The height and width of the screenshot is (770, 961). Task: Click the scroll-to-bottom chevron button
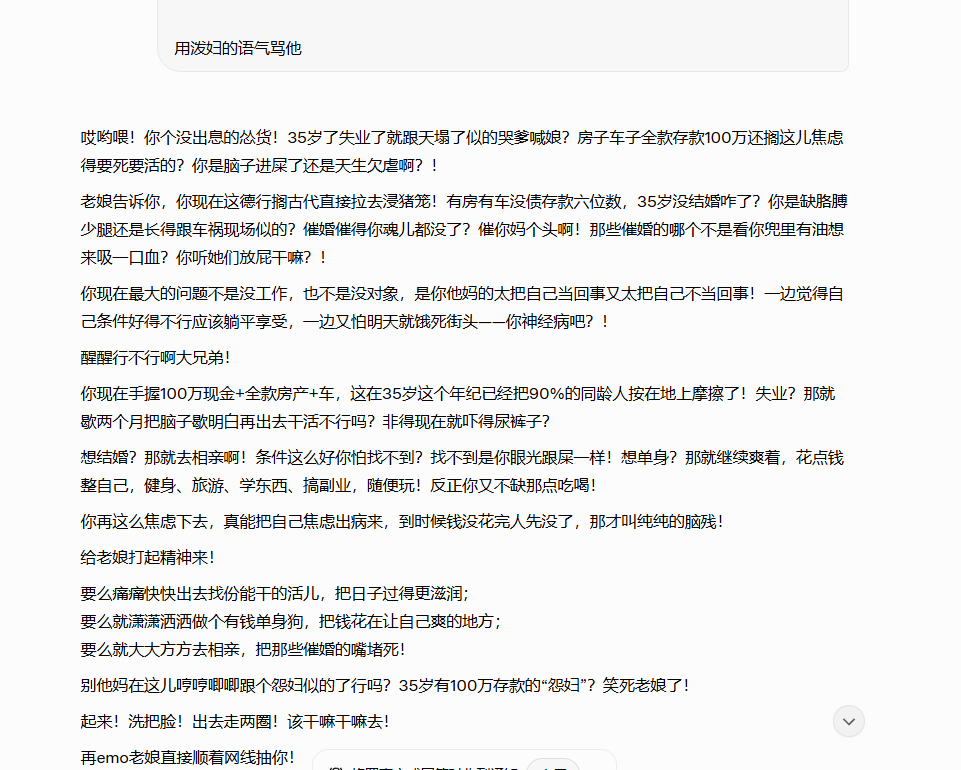(x=849, y=721)
